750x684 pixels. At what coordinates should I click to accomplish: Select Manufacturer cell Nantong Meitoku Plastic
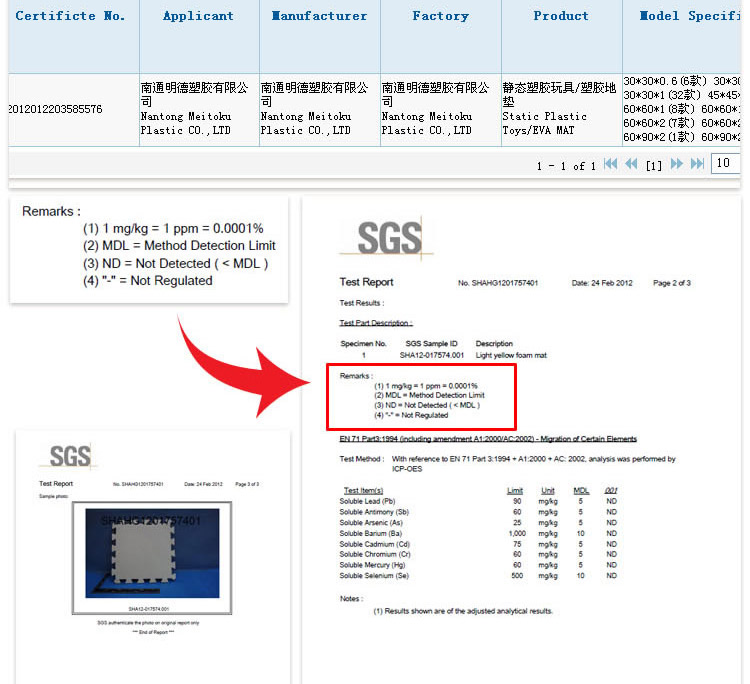(x=320, y=109)
